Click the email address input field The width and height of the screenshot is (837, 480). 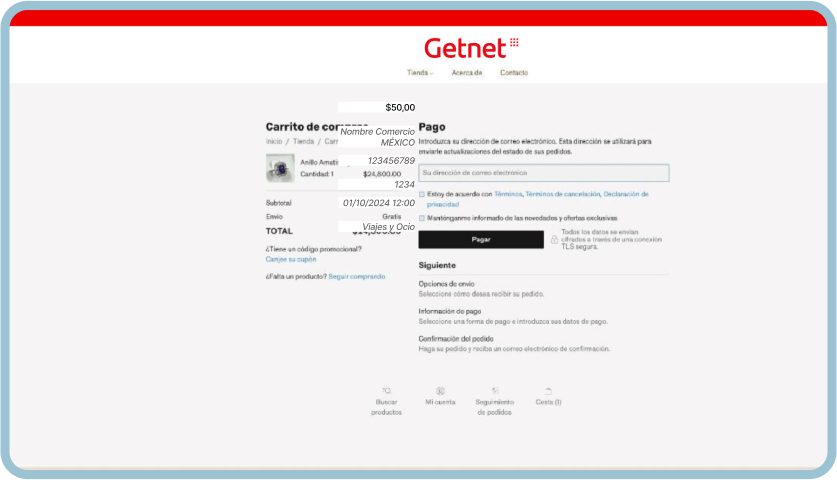click(543, 173)
